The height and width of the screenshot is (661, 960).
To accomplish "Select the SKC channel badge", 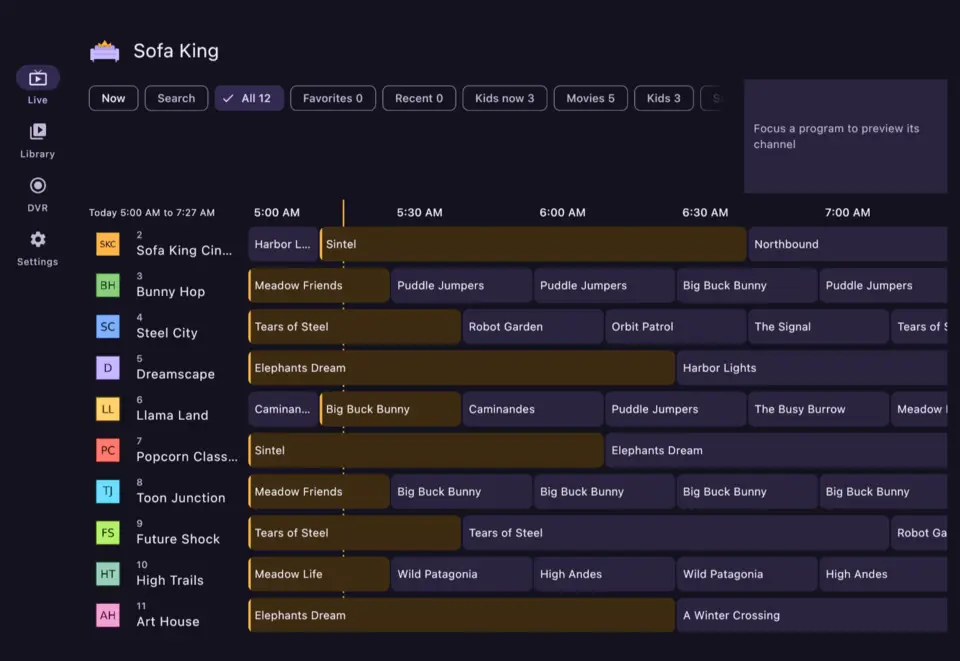I will (108, 244).
